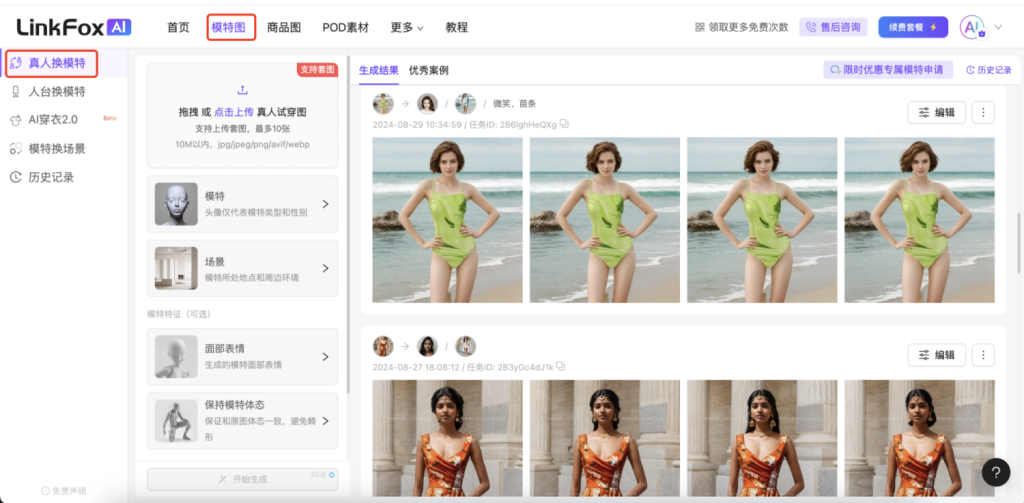Click the 开始生成 button
The width and height of the screenshot is (1024, 503).
(242, 479)
